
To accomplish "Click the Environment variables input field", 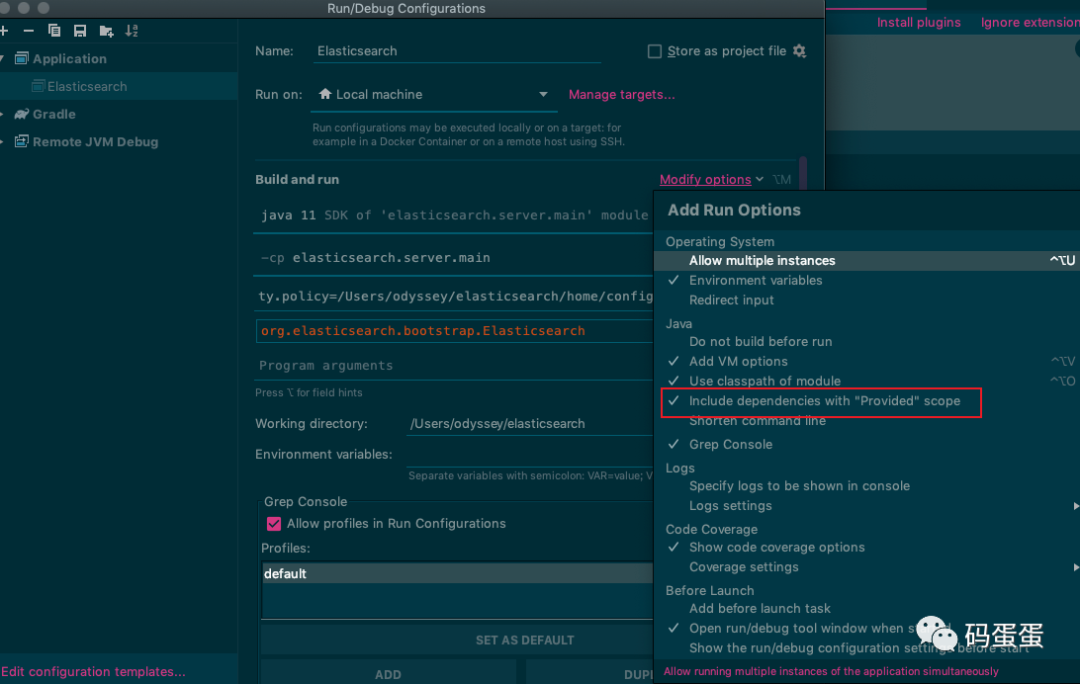I will pyautogui.click(x=530, y=455).
